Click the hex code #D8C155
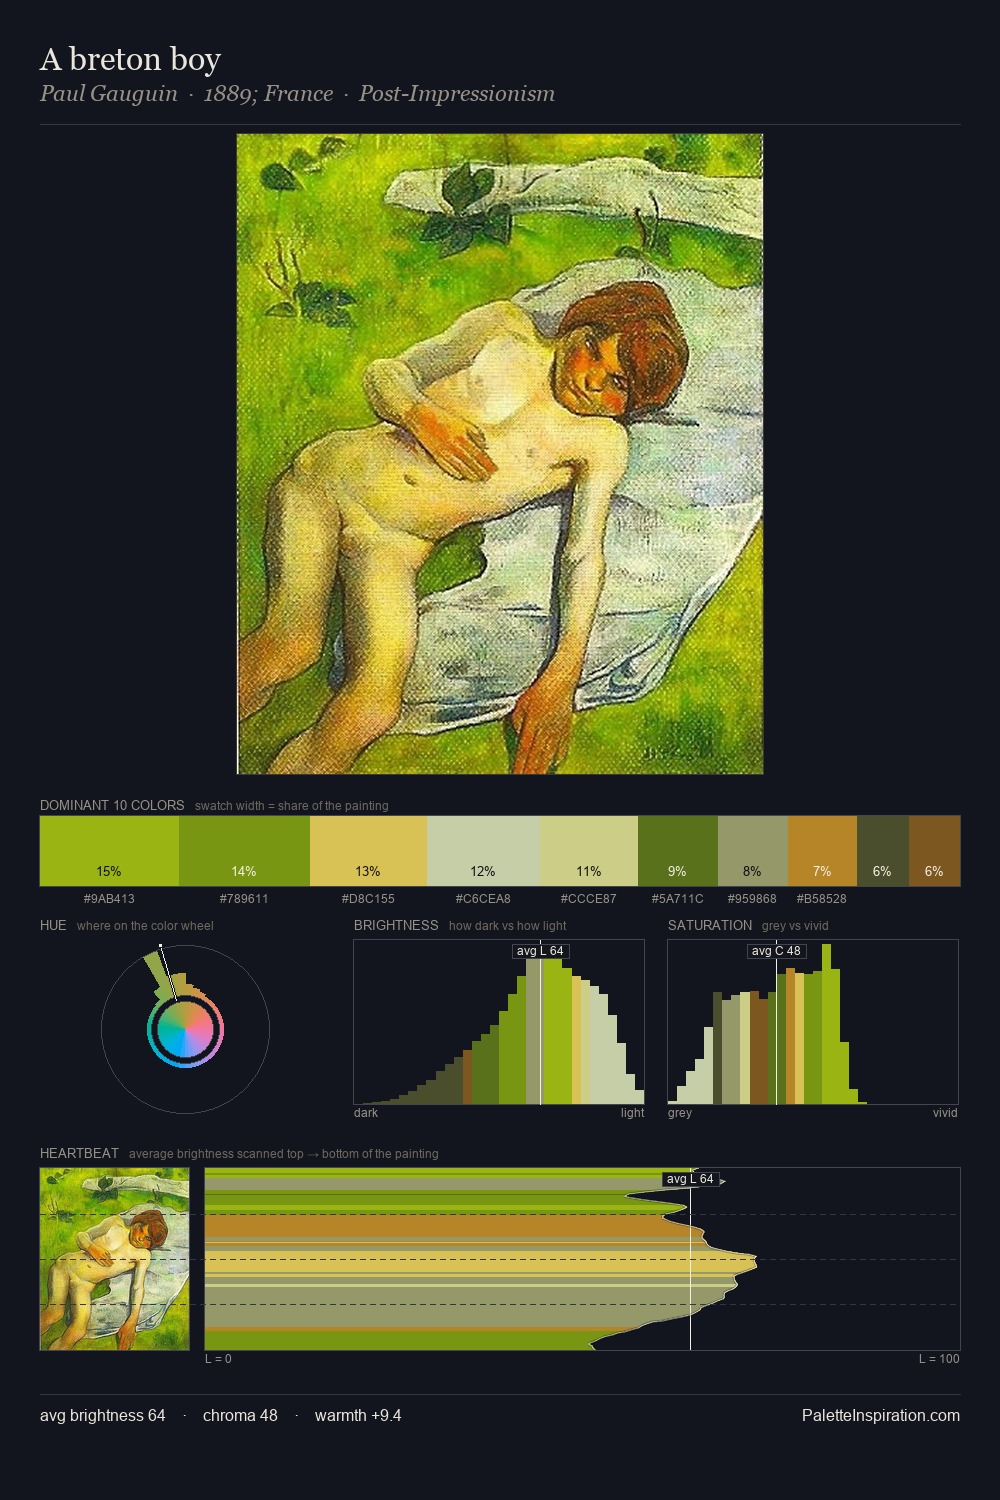Screen dimensions: 1000x1500 [x=368, y=898]
